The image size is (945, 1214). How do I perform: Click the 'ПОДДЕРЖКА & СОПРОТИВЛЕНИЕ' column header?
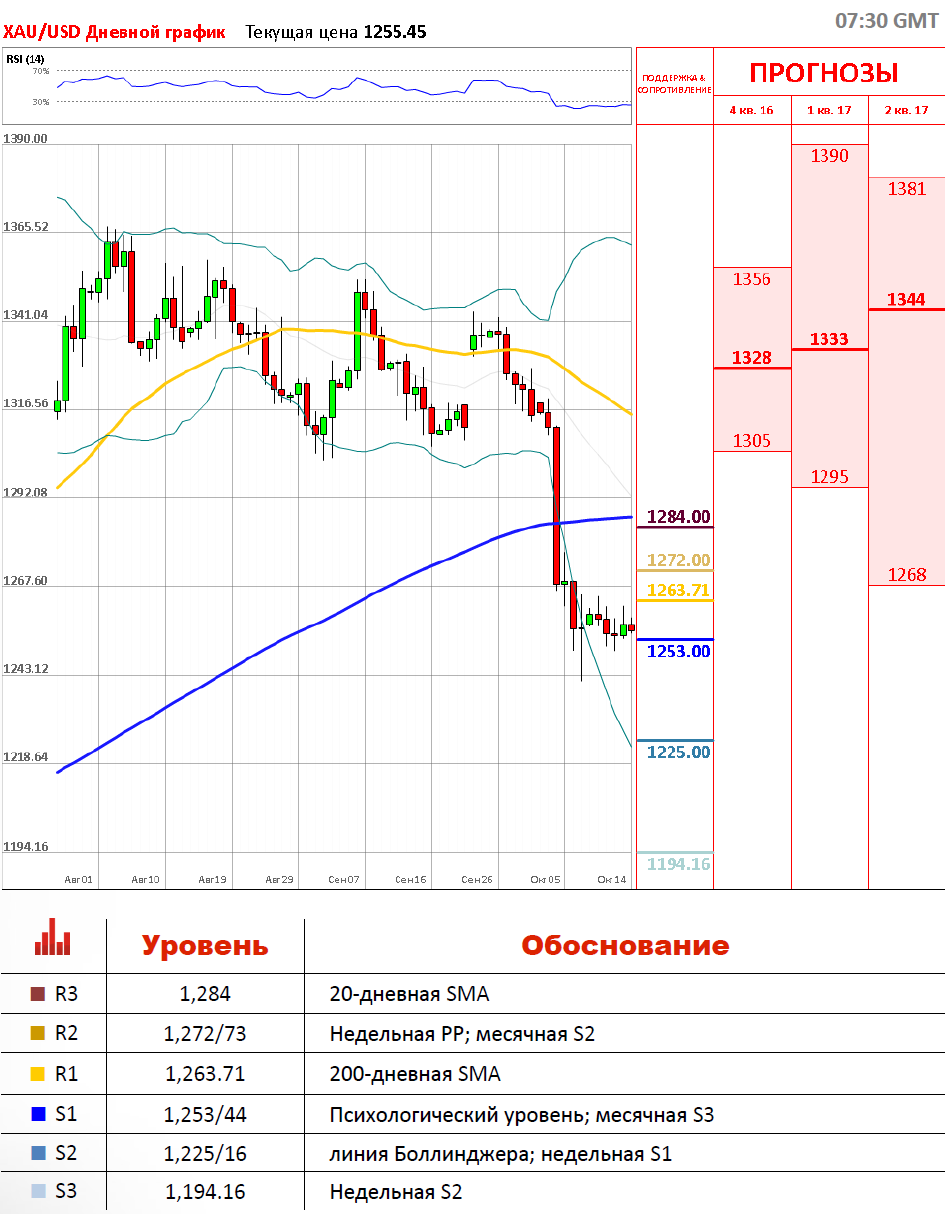(x=674, y=83)
